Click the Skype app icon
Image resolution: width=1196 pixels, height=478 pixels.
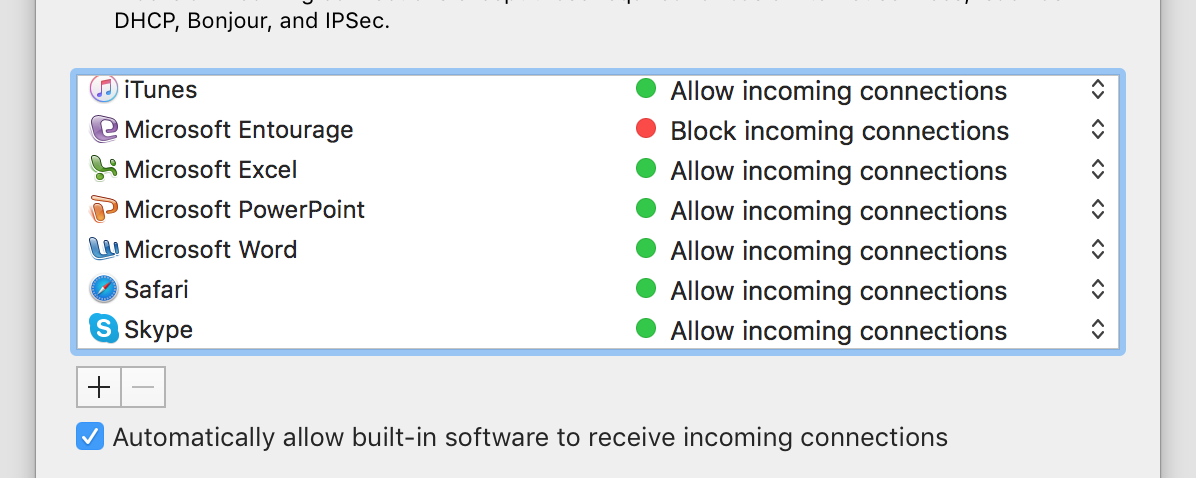point(104,329)
